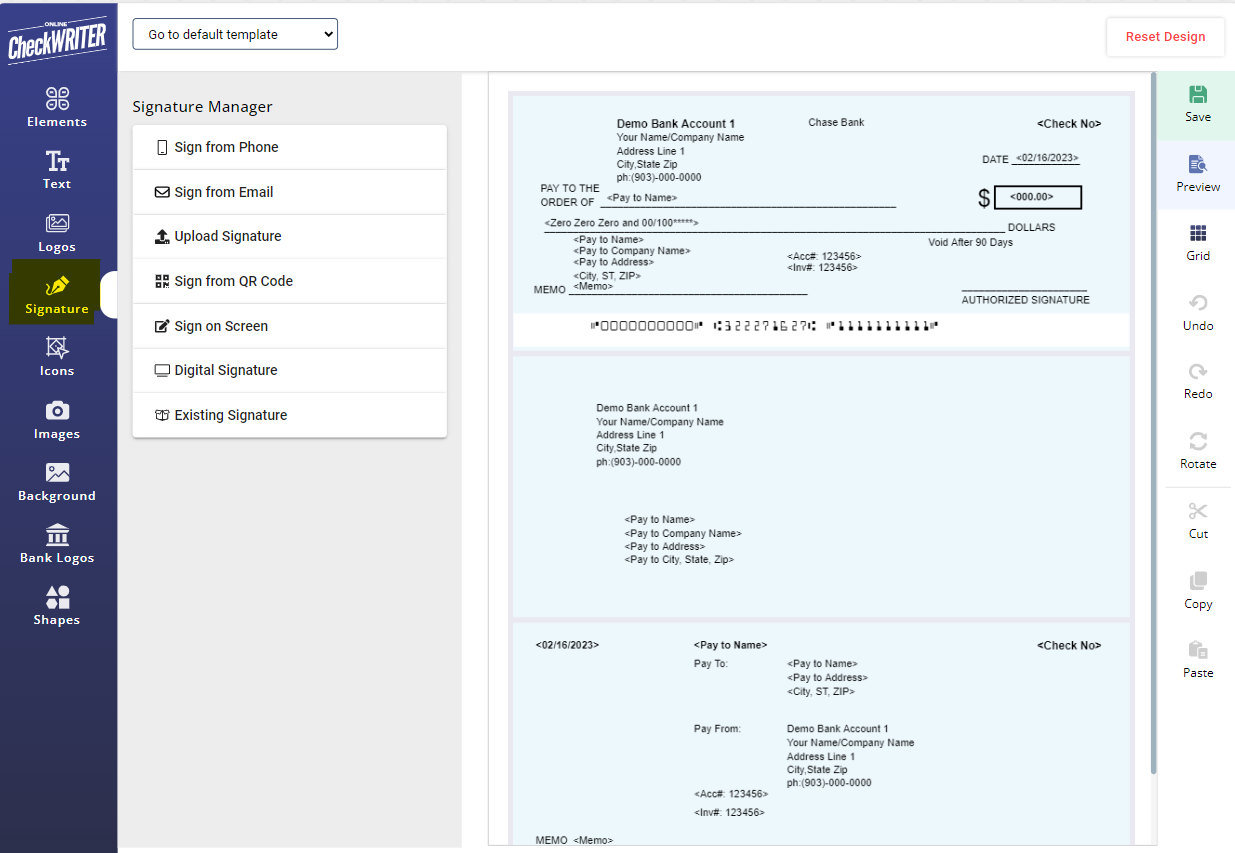Select the Chase Bank text on check
The height and width of the screenshot is (853, 1235).
(836, 123)
